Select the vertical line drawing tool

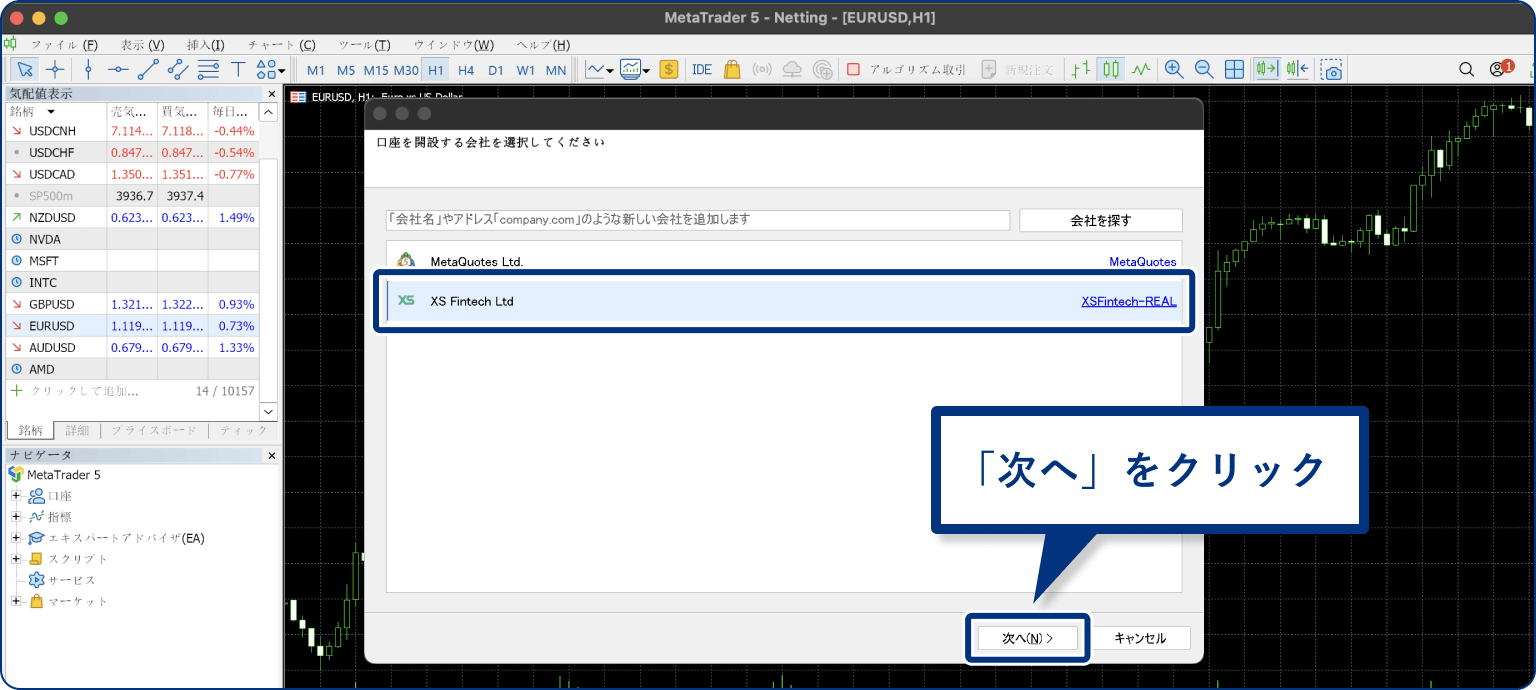coord(88,69)
